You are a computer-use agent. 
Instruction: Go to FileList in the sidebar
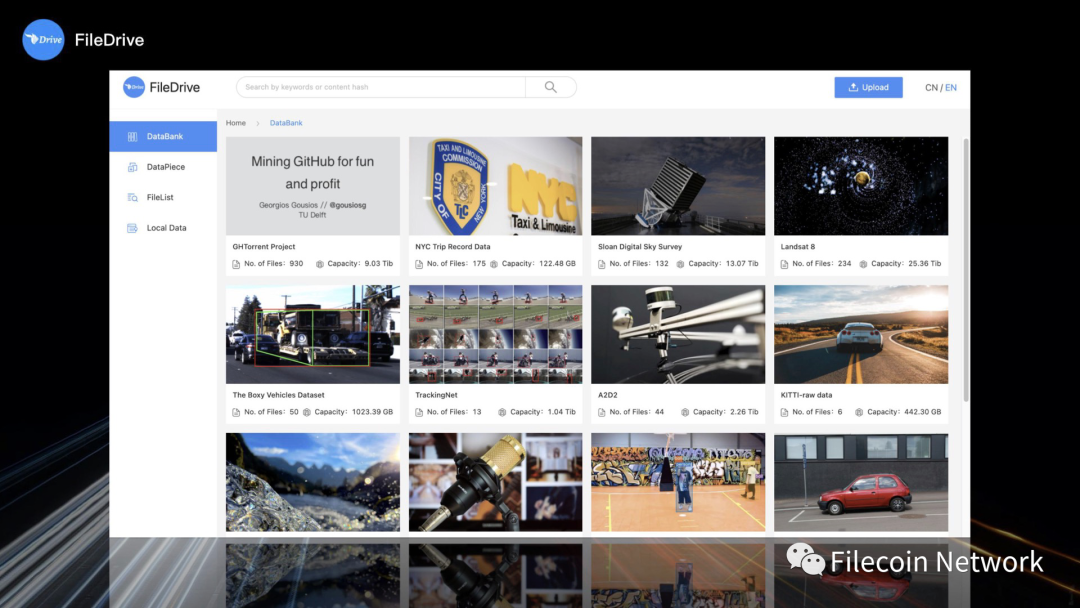163,198
